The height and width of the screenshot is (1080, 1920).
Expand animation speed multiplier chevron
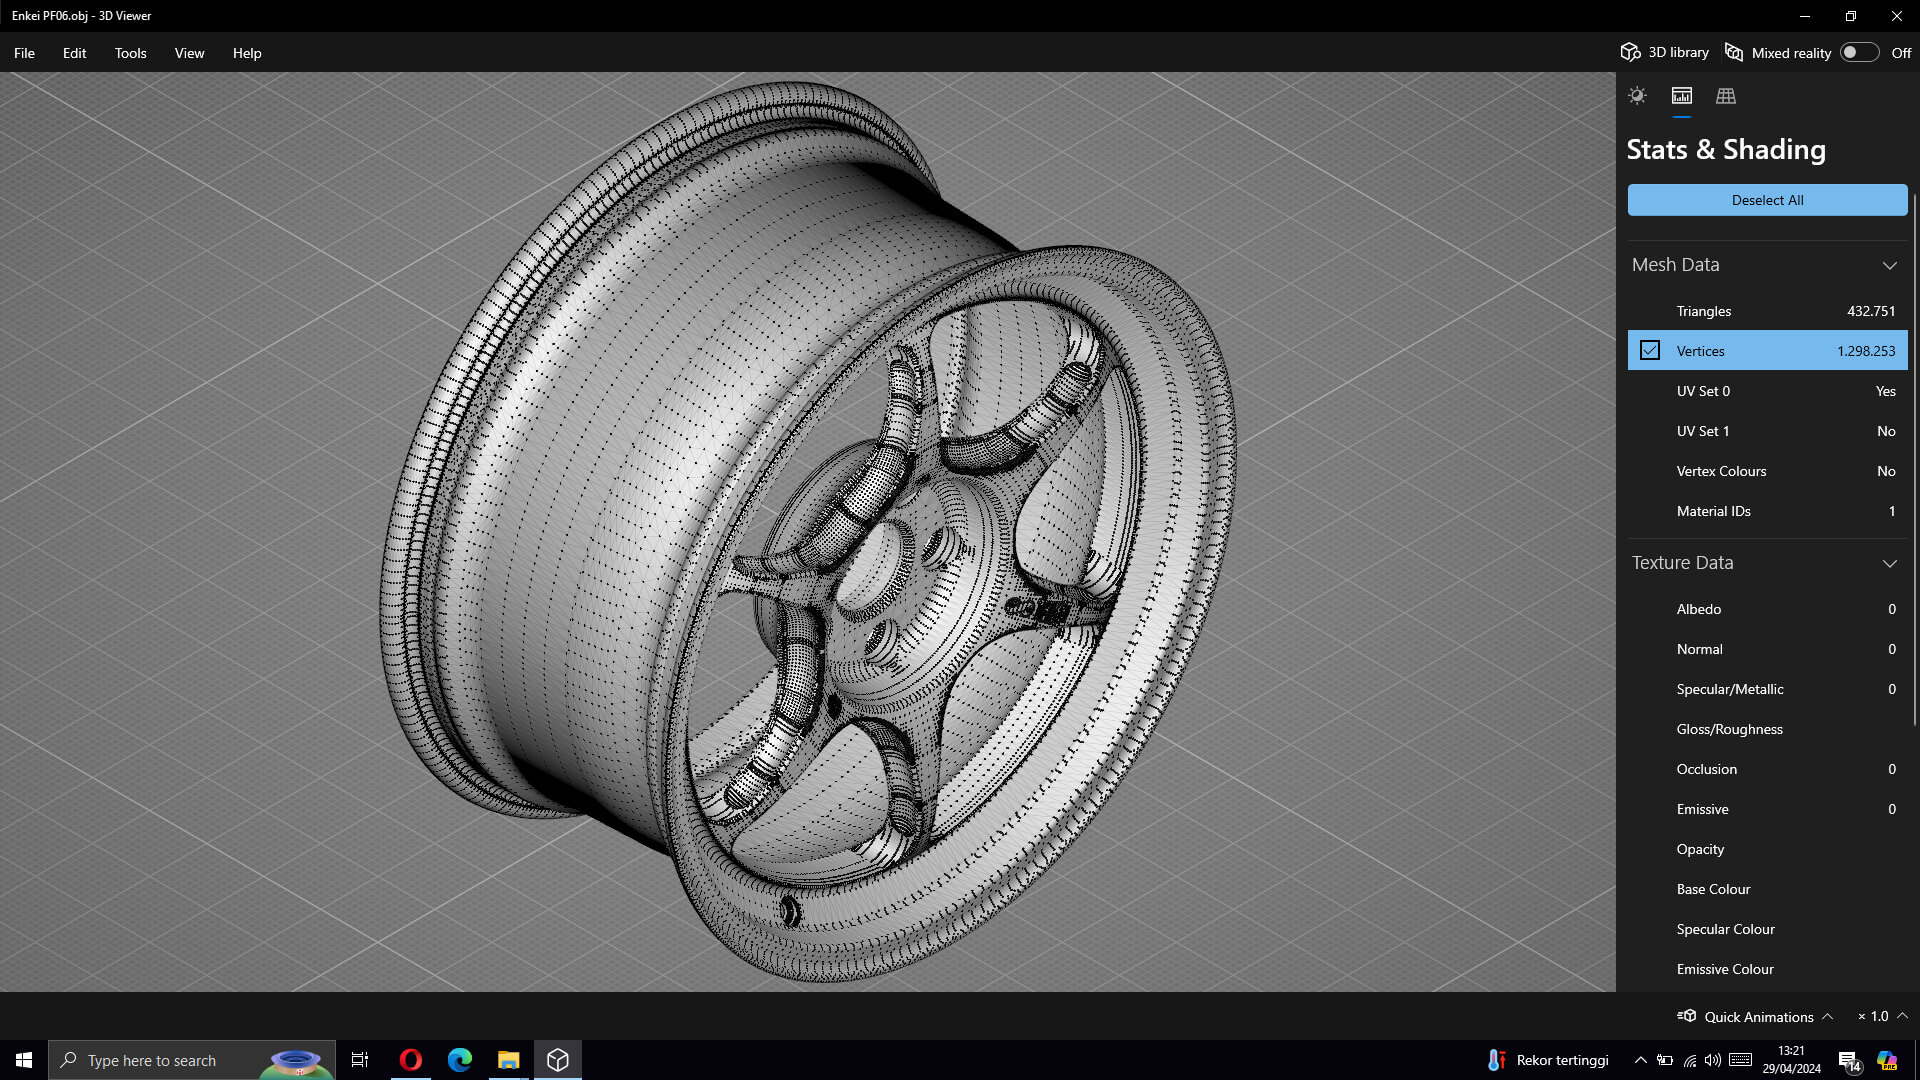(1902, 1016)
